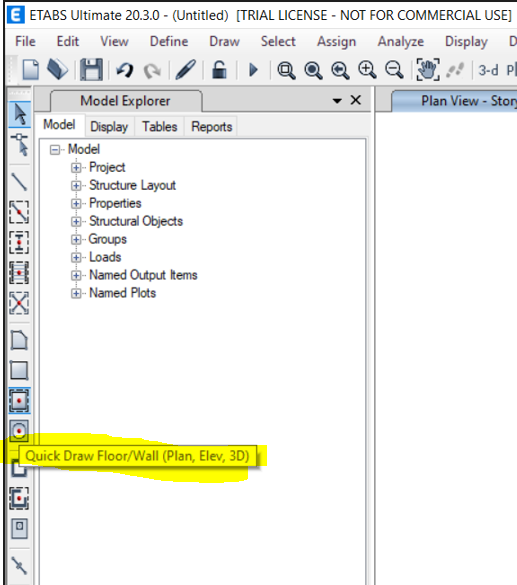This screenshot has height=585, width=517.
Task: Select the Draw Rectangular Floor/Wall tool
Action: coord(19,370)
